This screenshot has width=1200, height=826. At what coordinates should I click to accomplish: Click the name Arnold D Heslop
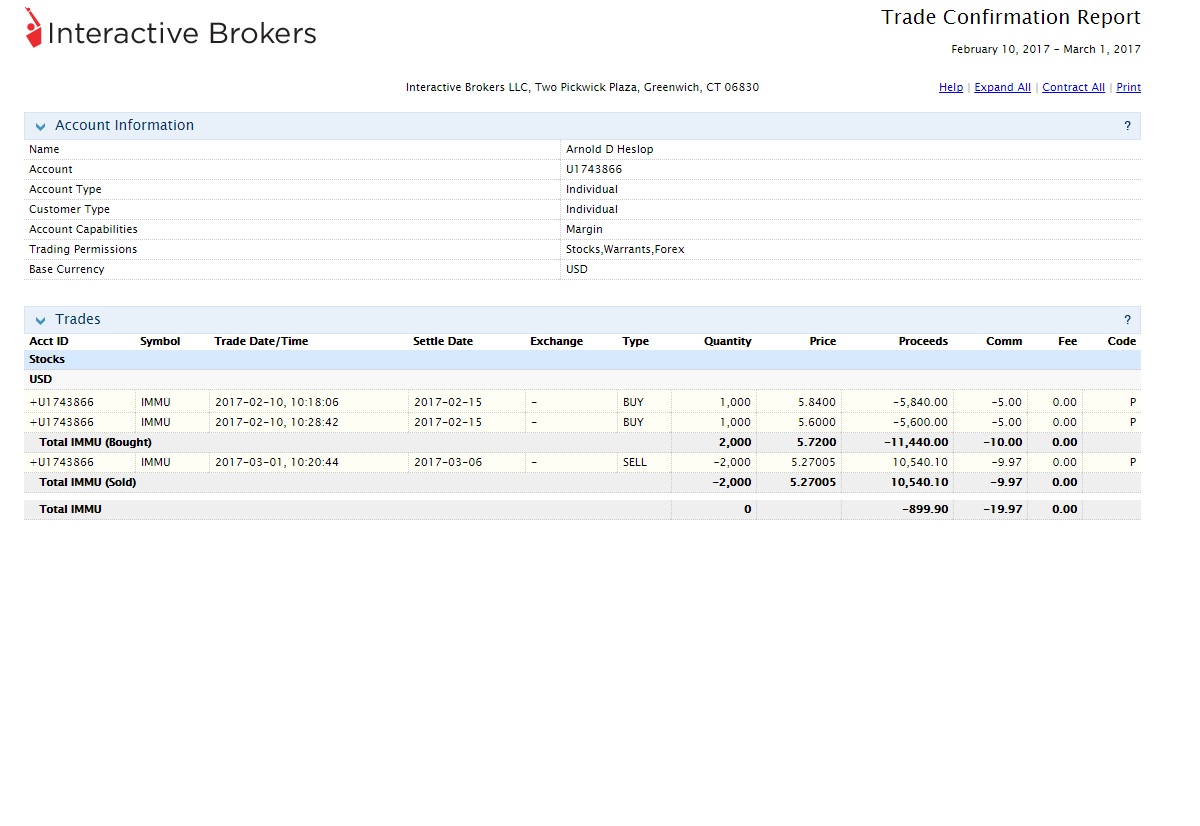609,149
